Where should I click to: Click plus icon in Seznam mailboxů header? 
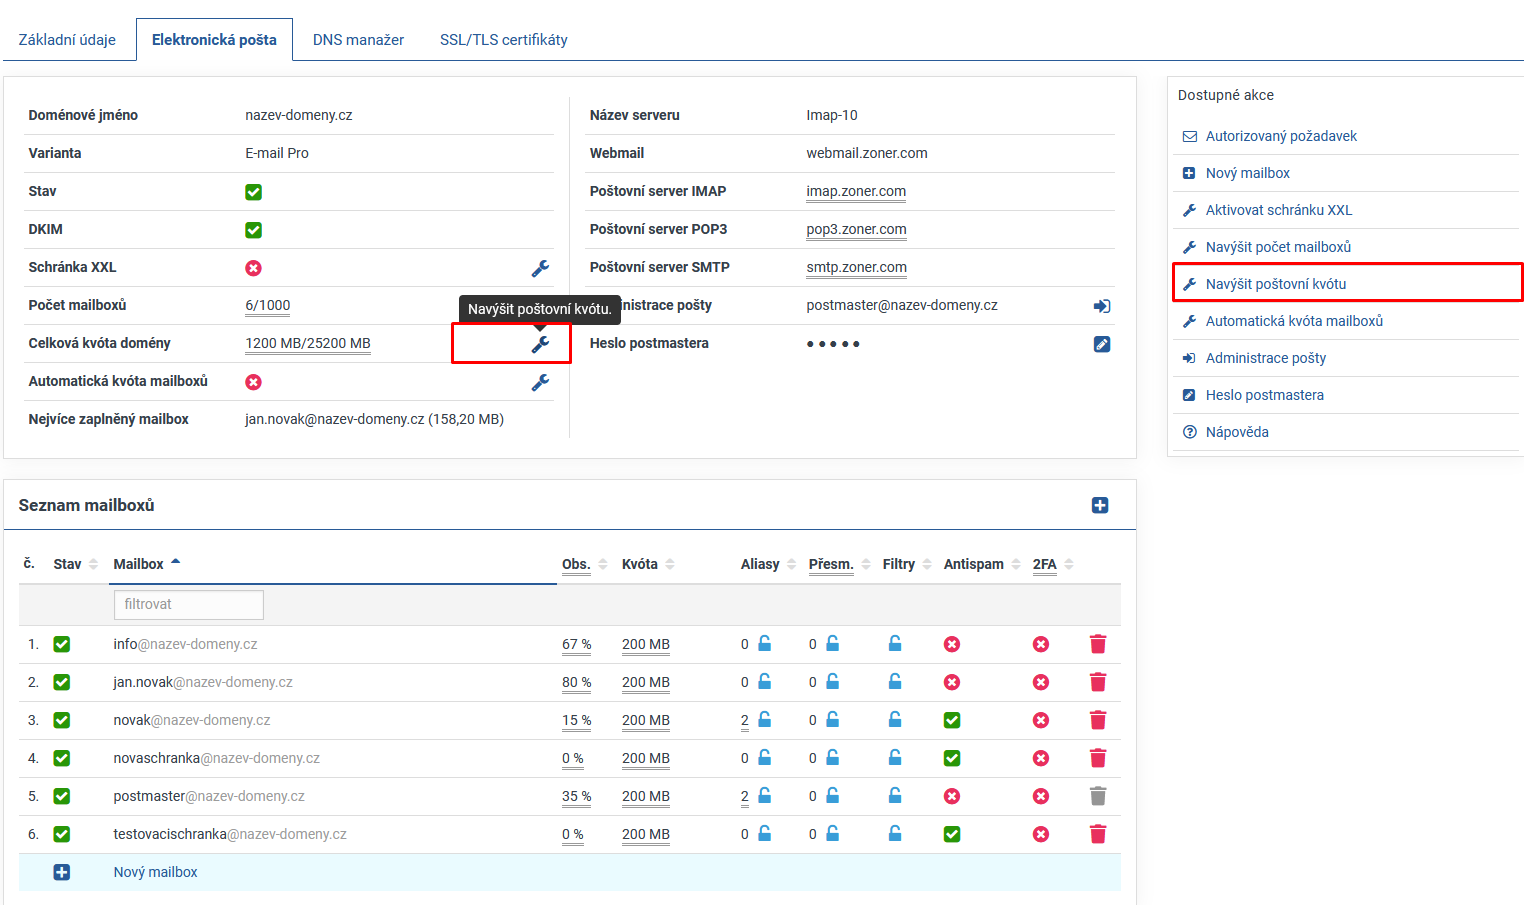click(1099, 505)
